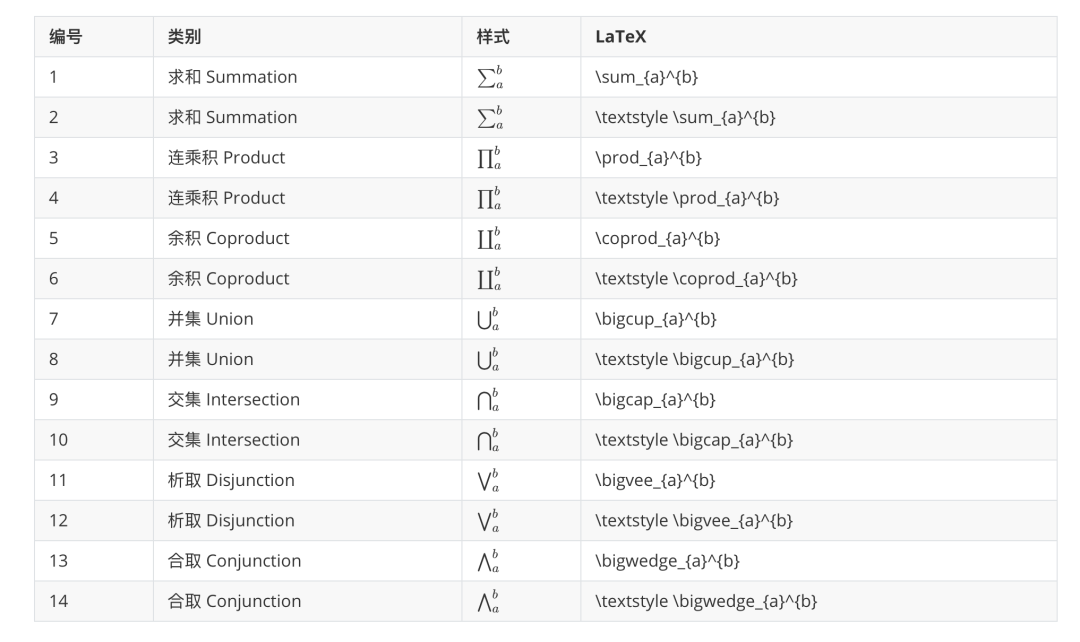The image size is (1080, 642).
Task: Click the 编号 column header
Action: click(x=65, y=37)
